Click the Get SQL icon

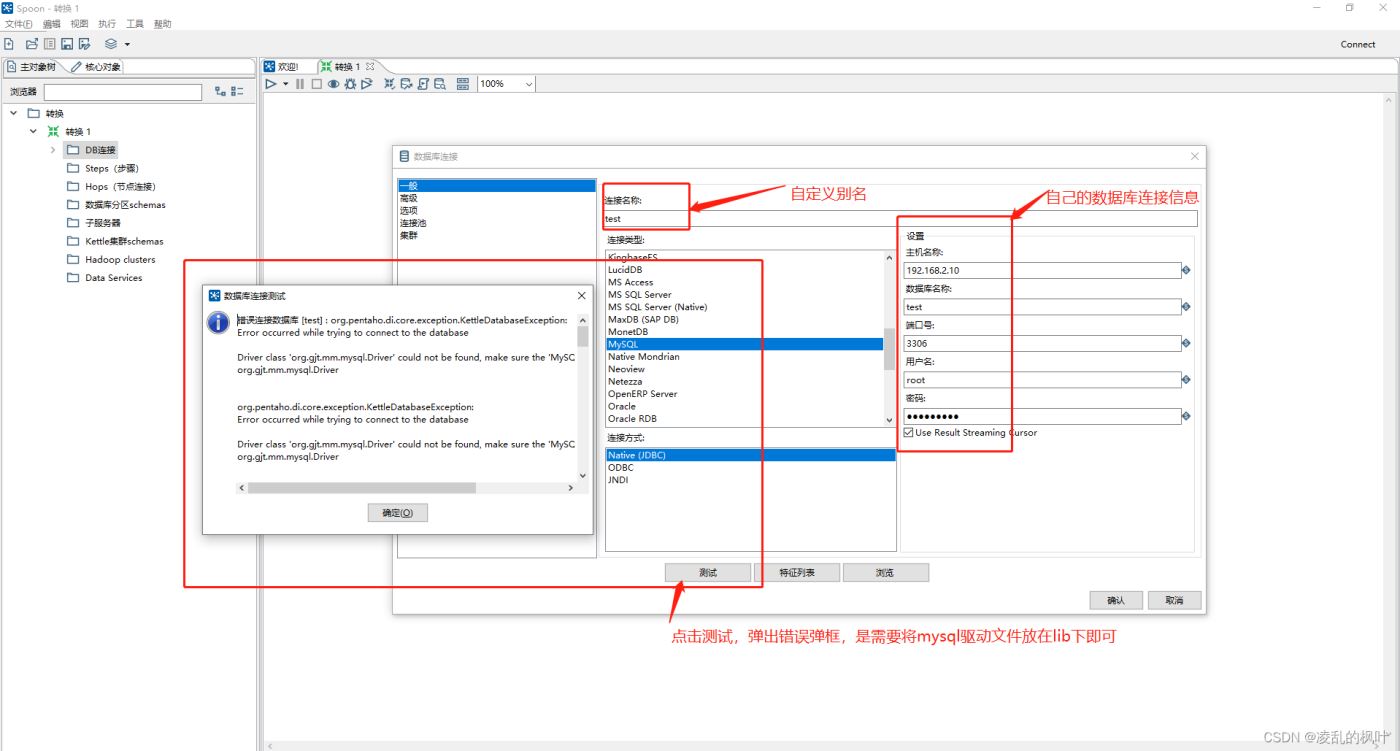(x=423, y=84)
